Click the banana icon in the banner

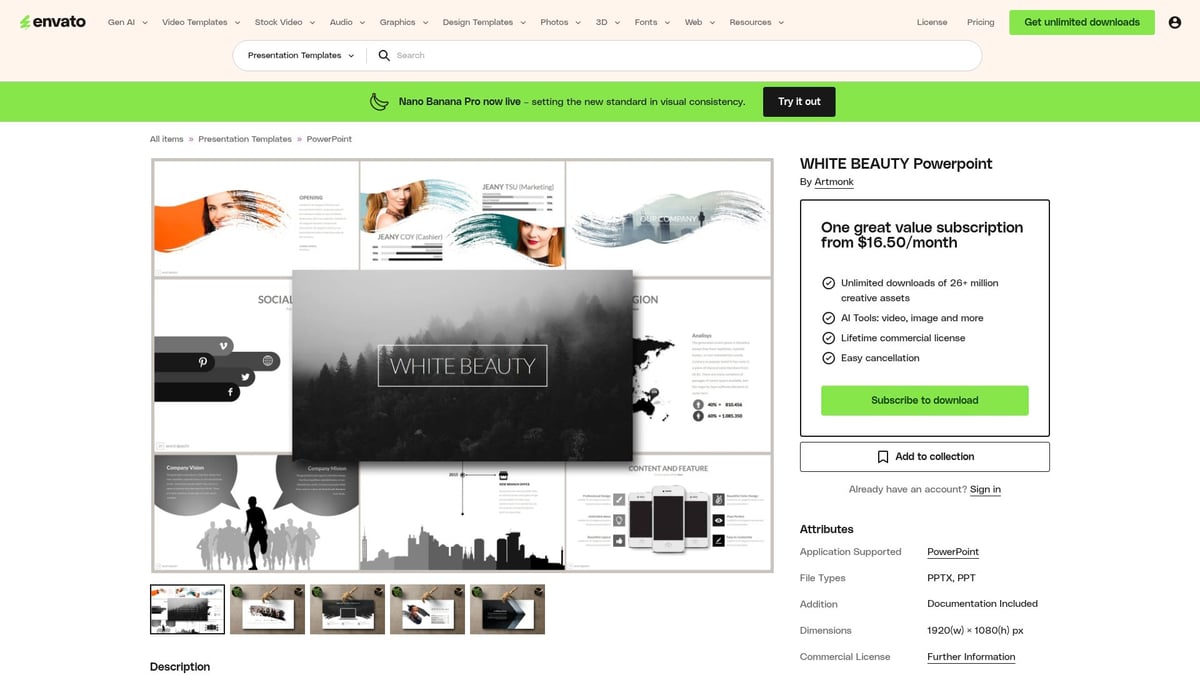(x=378, y=101)
